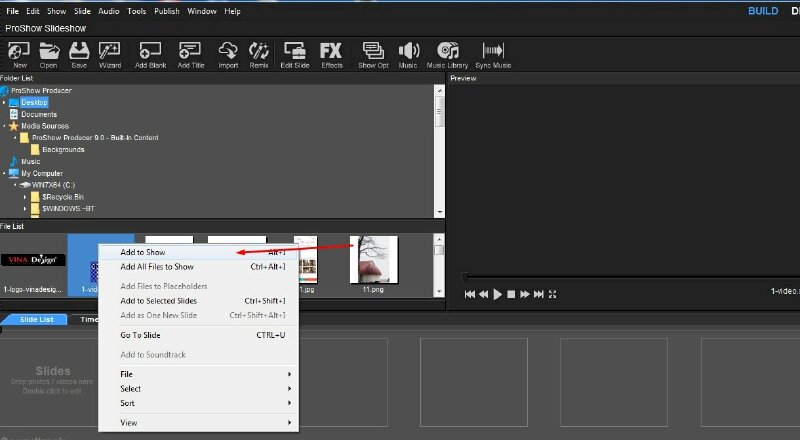Expand the Sort submenu

pyautogui.click(x=198, y=403)
